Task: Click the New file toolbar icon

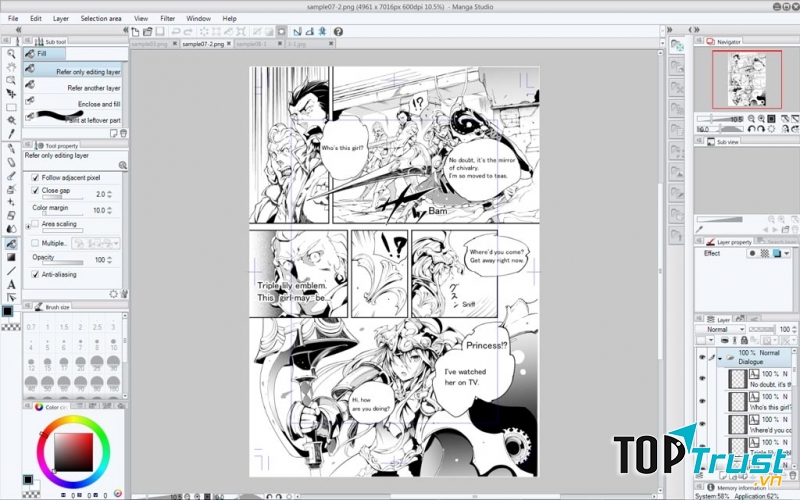Action: 136,32
